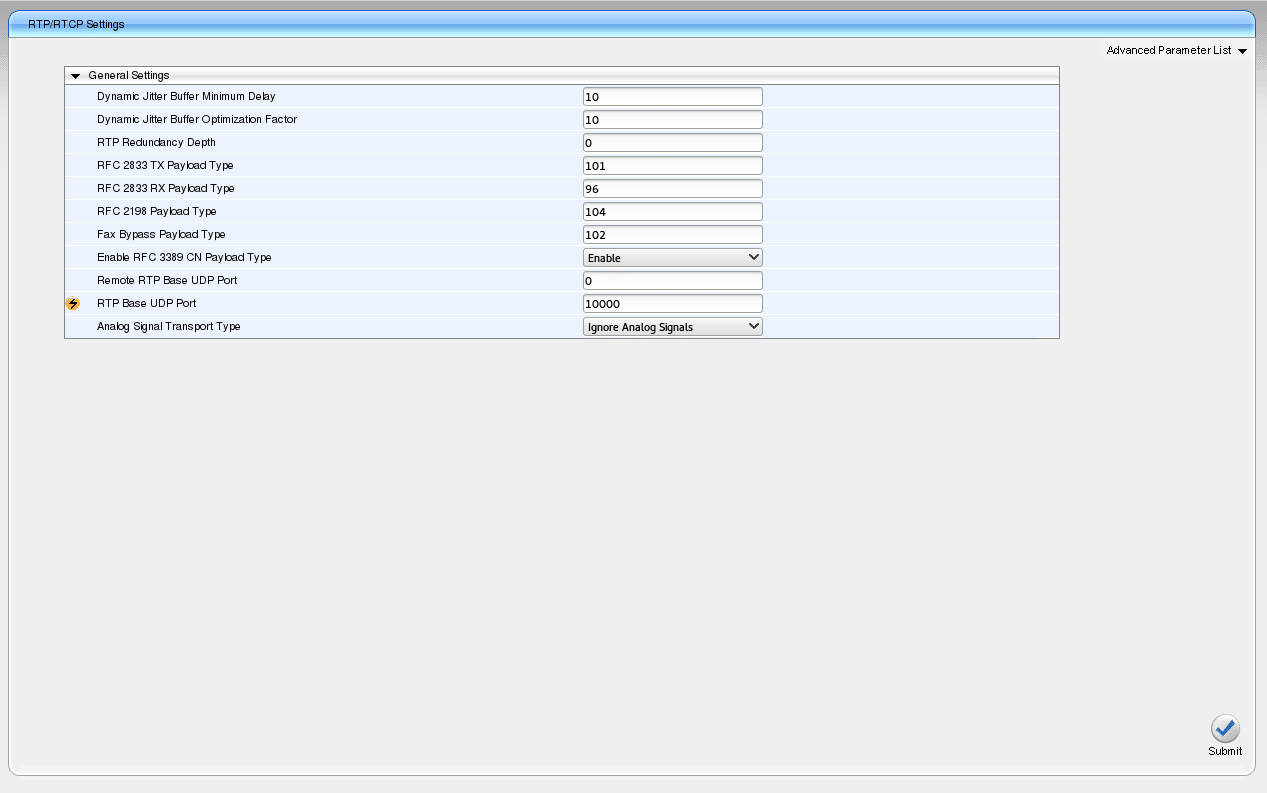Click the lightning bolt icon beside RTP Base UDP Port
Viewport: 1267px width, 793px height.
(72, 304)
